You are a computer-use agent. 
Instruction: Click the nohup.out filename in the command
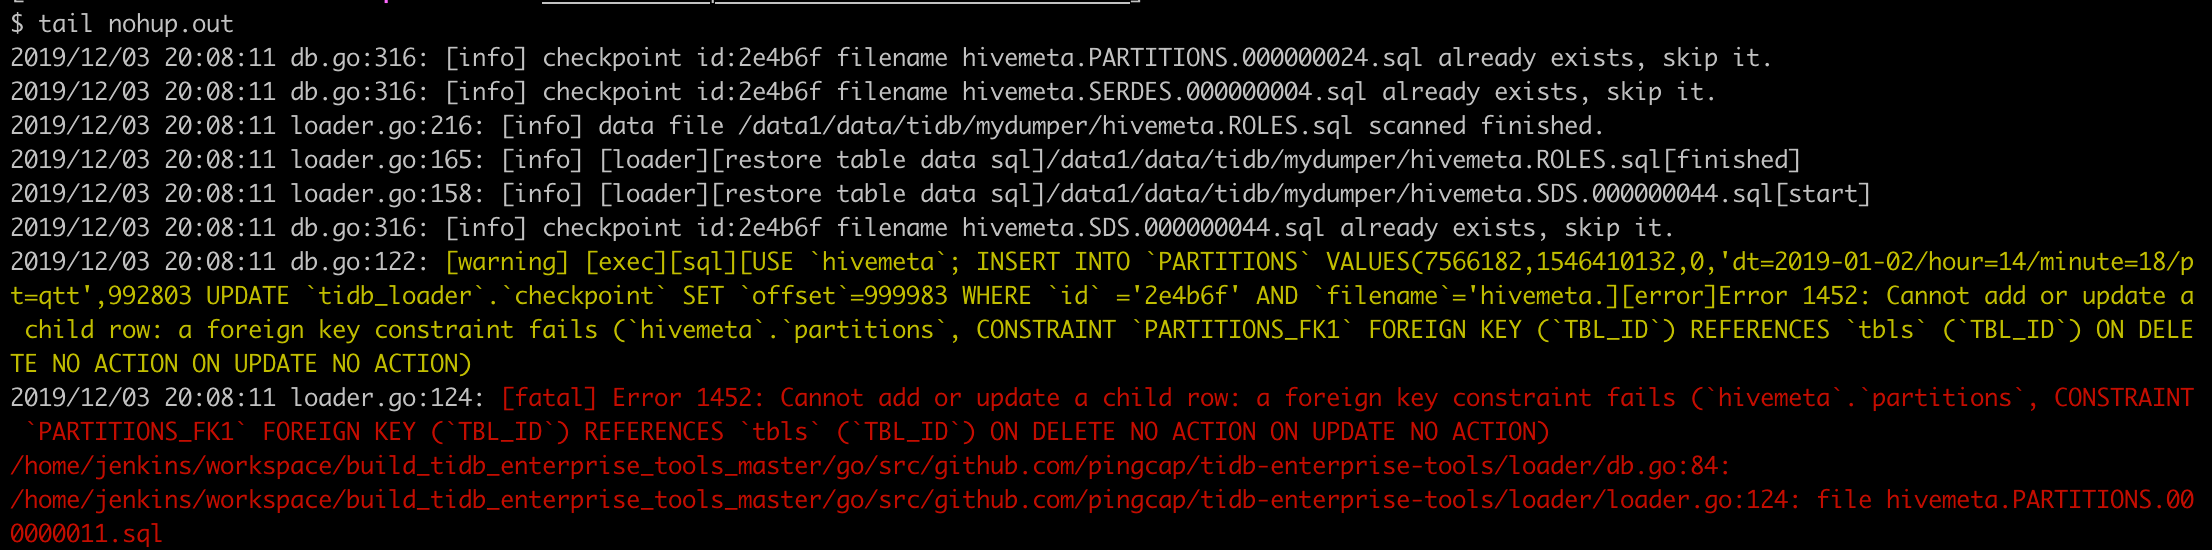pyautogui.click(x=170, y=23)
